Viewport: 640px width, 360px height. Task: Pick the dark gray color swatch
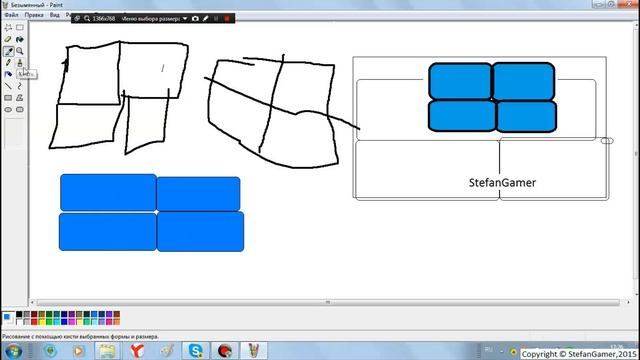[27, 314]
